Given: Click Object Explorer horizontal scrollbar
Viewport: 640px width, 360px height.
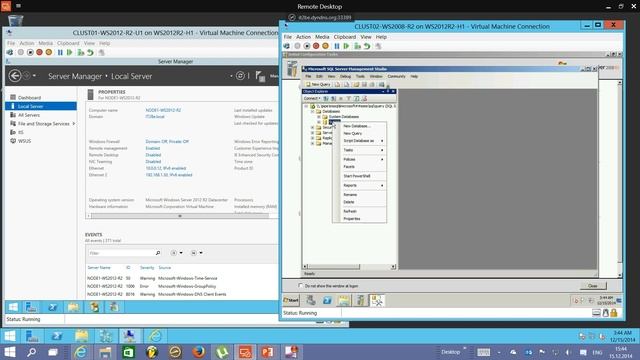Looking at the screenshot, I should 349,267.
